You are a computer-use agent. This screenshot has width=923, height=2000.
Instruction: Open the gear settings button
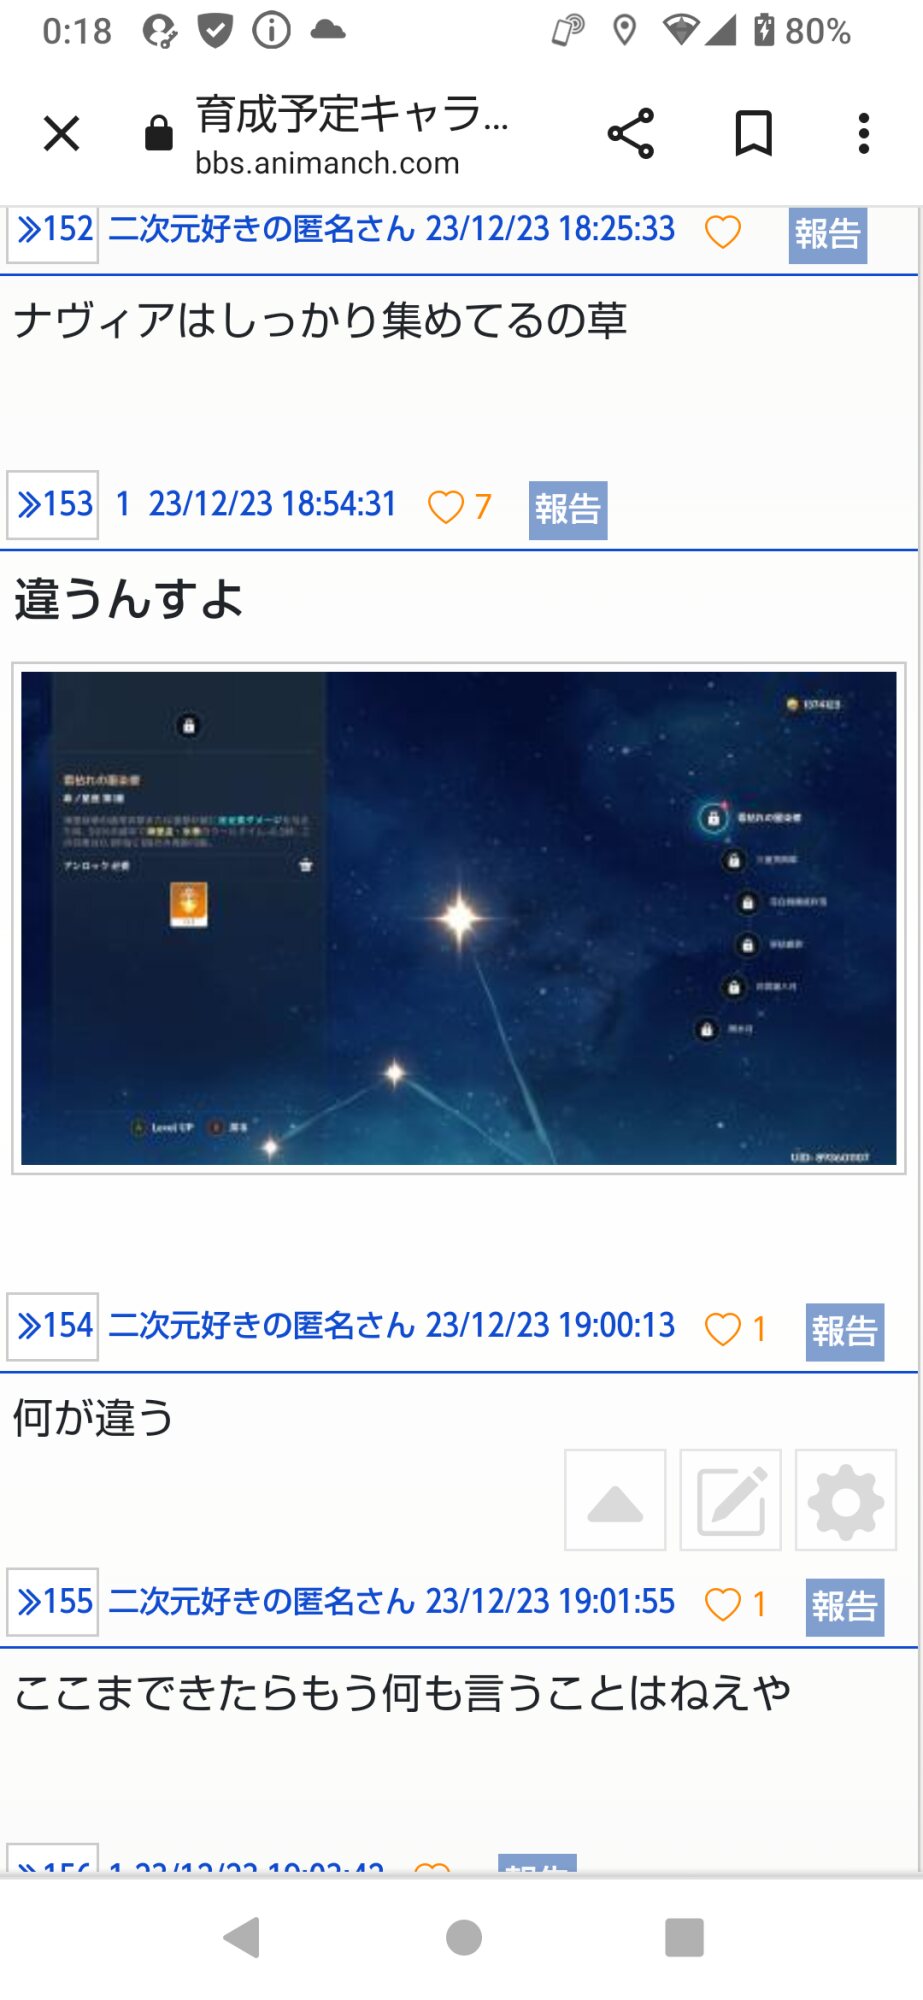tap(846, 1499)
